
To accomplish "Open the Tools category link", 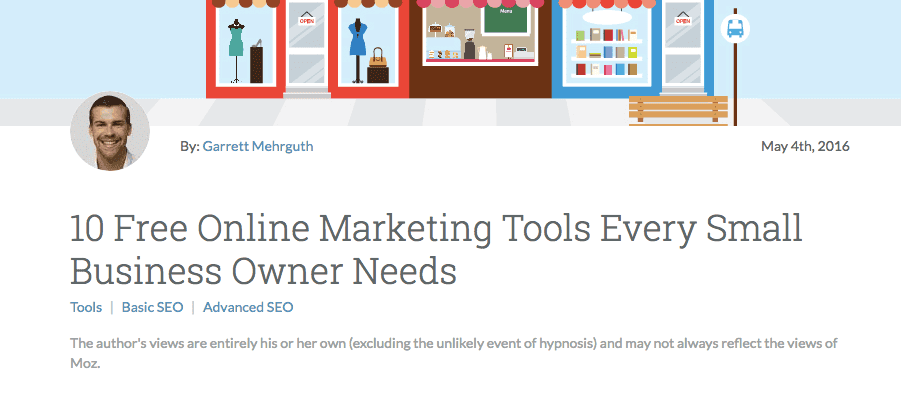I will tap(86, 307).
